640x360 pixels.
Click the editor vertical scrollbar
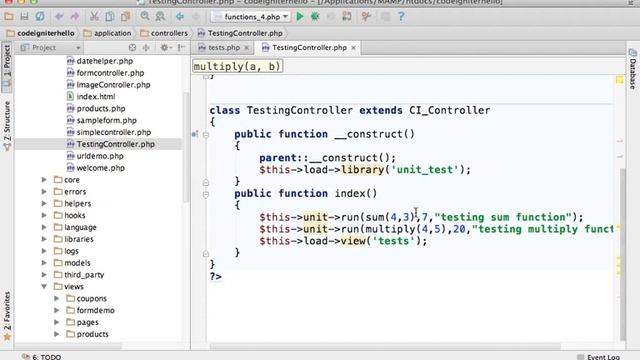[x=622, y=253]
